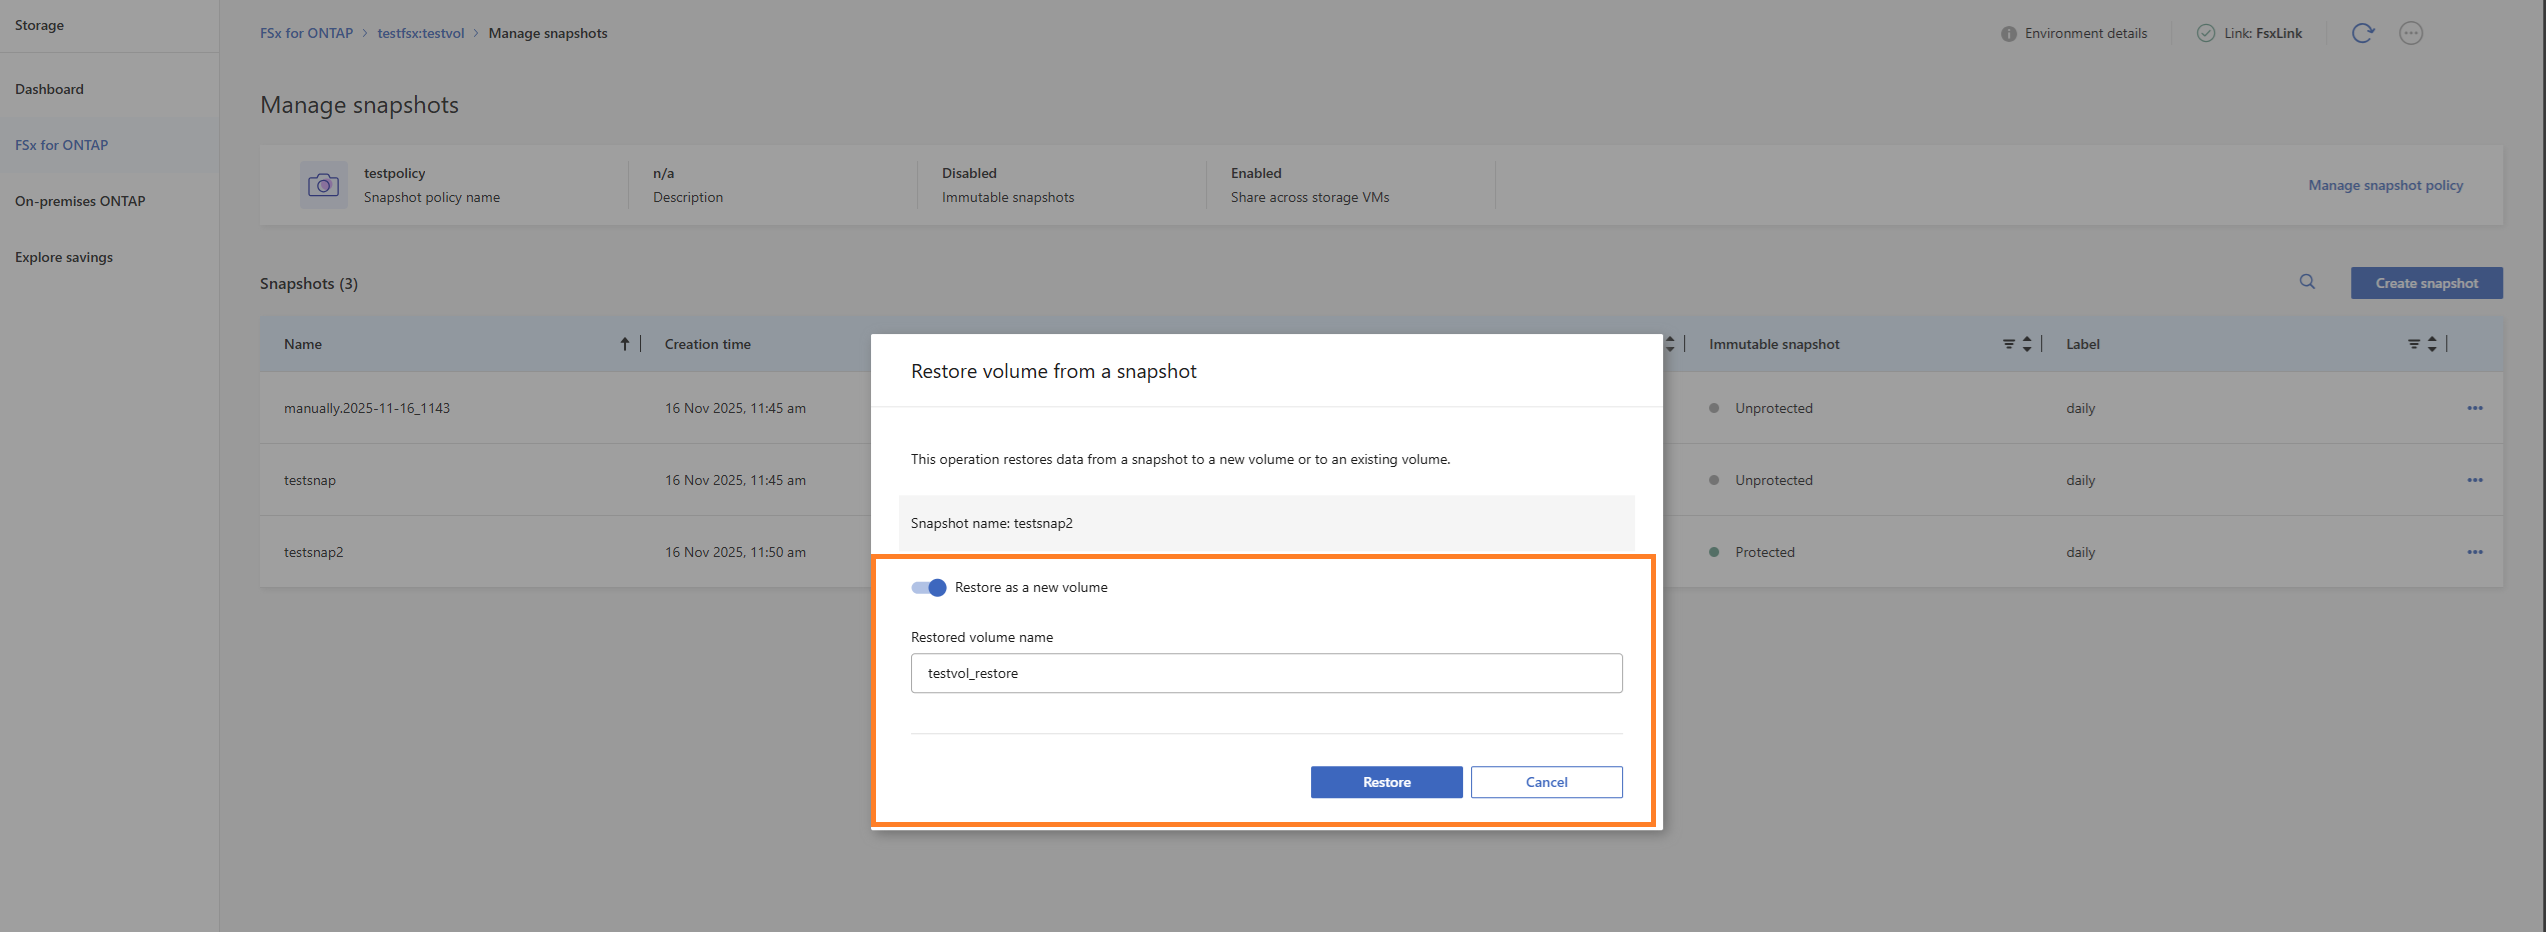
Task: Open the Label column filter
Action: (x=2413, y=344)
